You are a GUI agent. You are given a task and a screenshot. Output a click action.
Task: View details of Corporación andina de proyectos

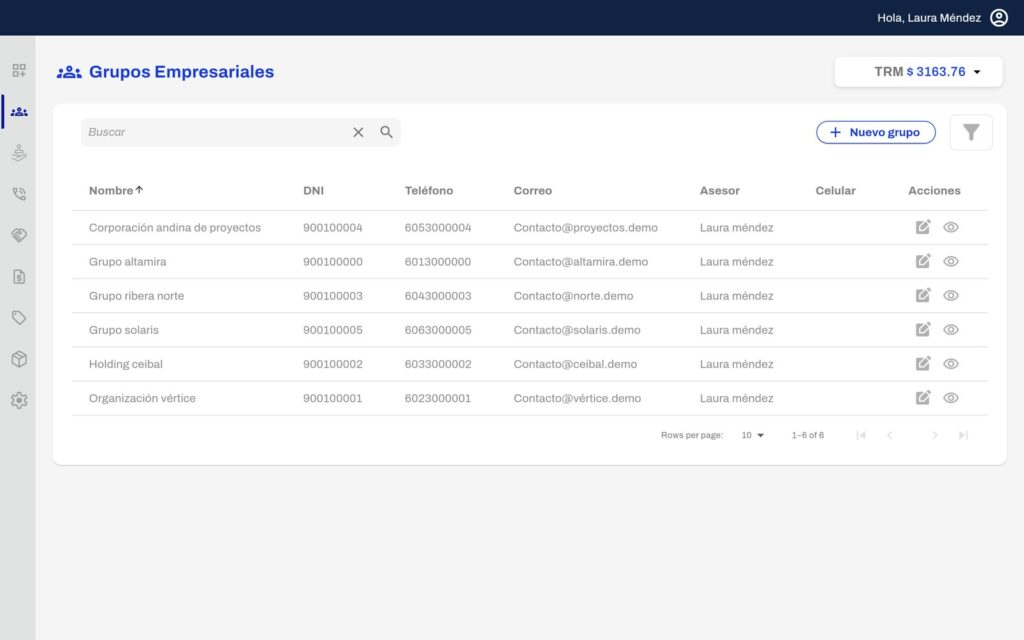click(x=951, y=227)
